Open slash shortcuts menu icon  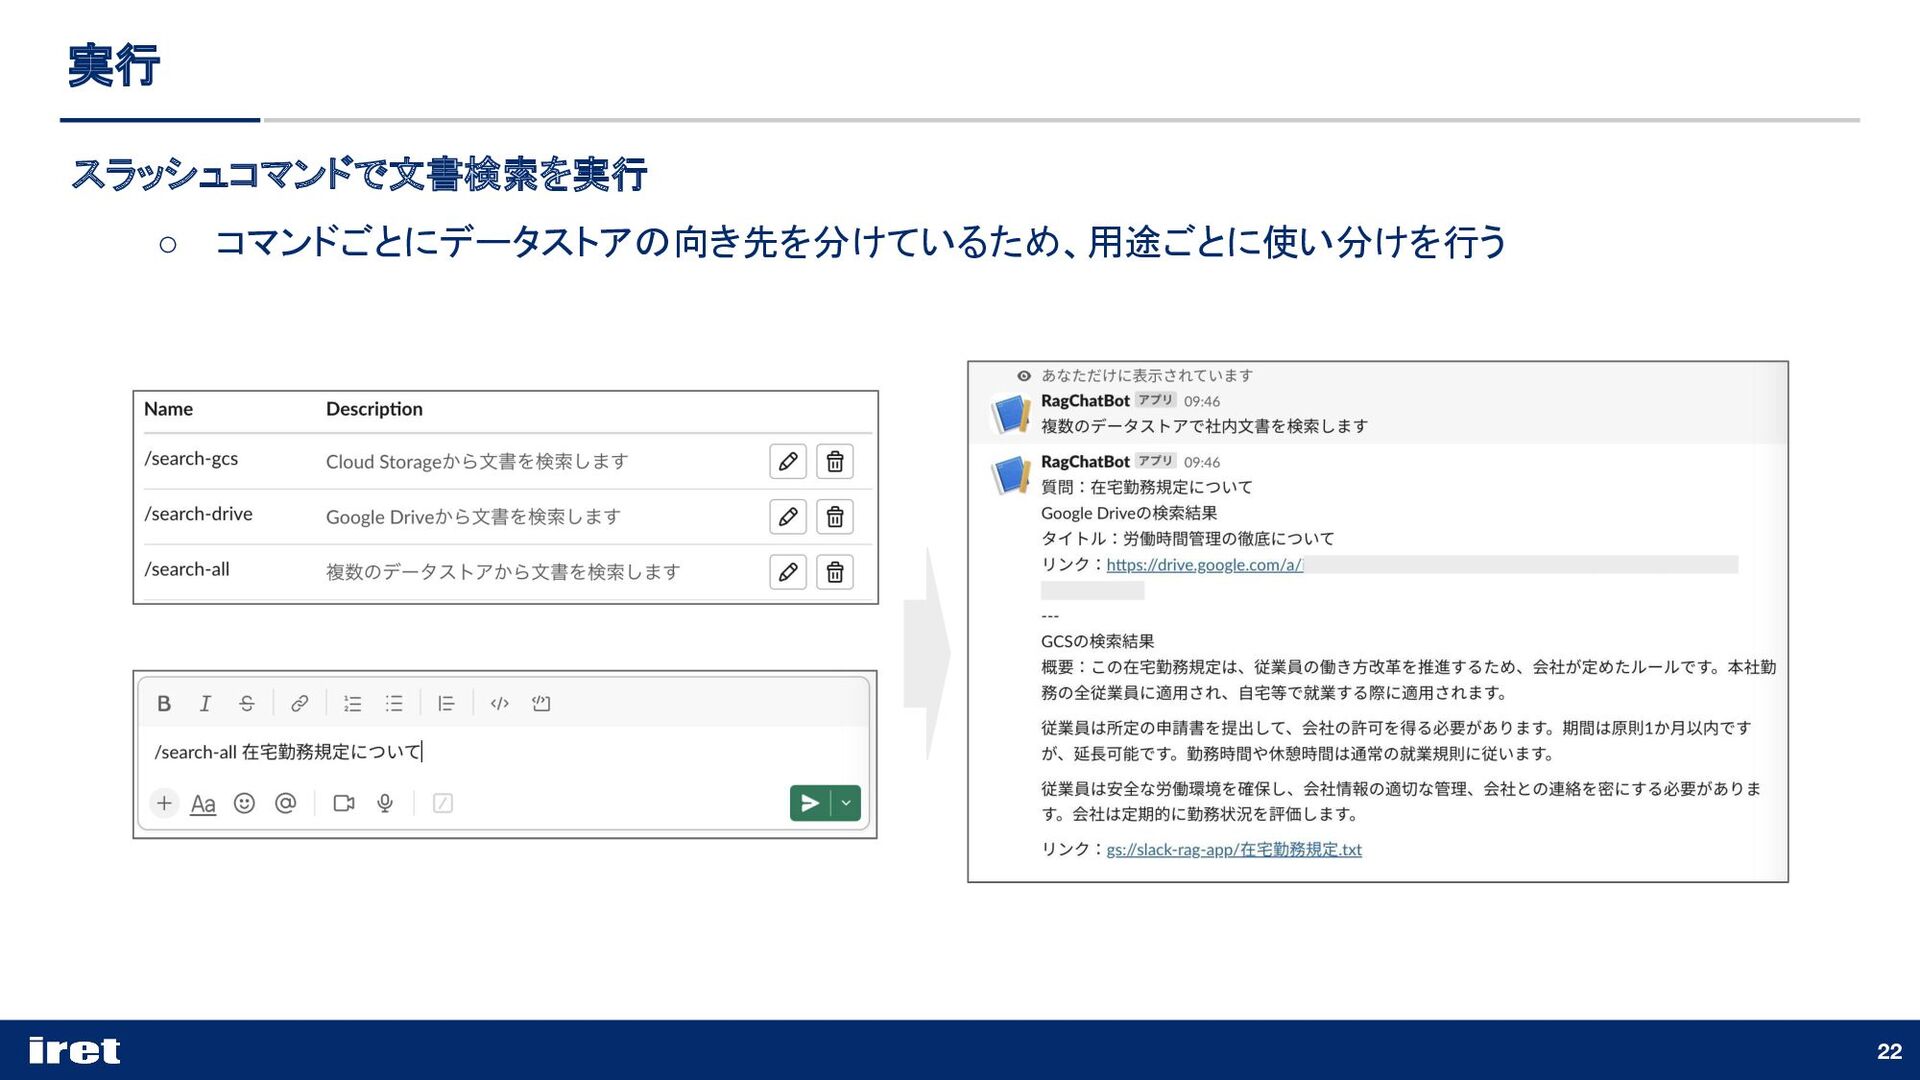[442, 803]
